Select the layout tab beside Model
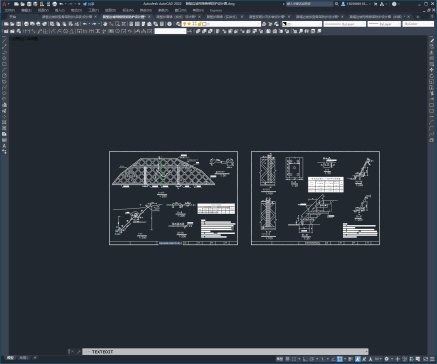This screenshot has width=437, height=364. coord(24,358)
